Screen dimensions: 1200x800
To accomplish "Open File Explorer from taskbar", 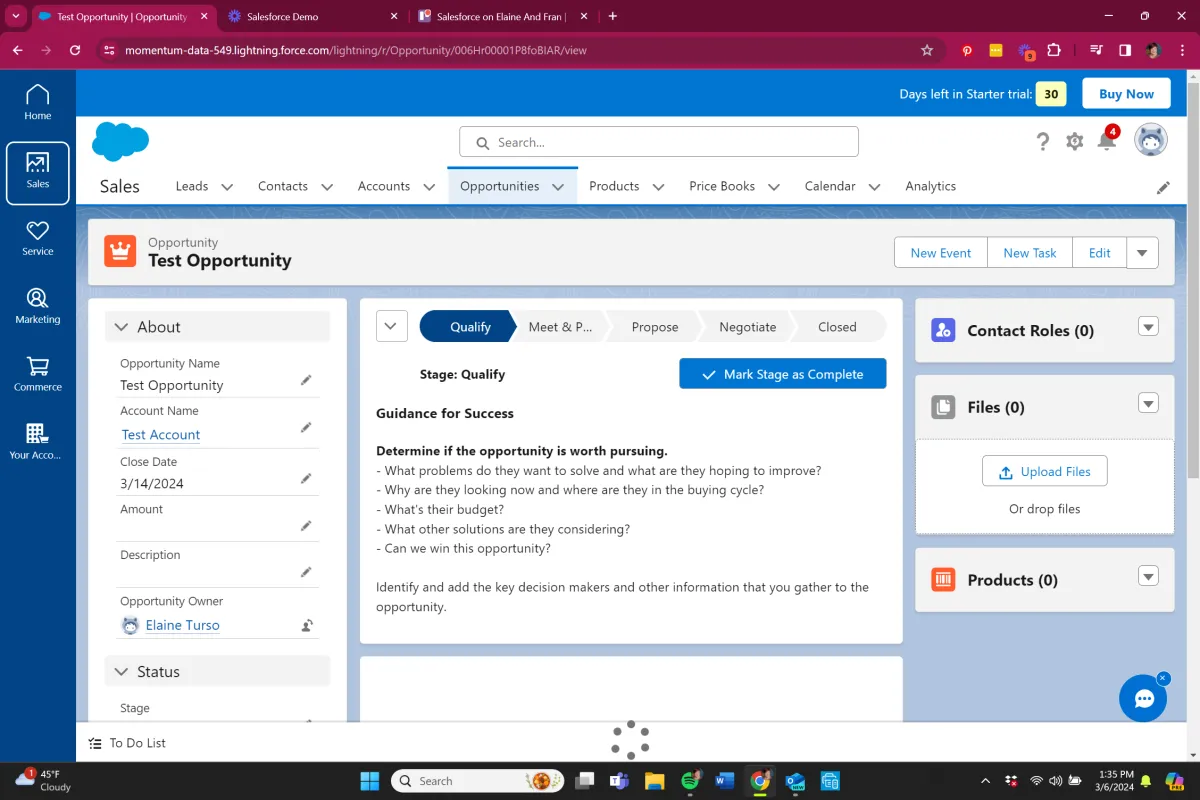I will (654, 781).
